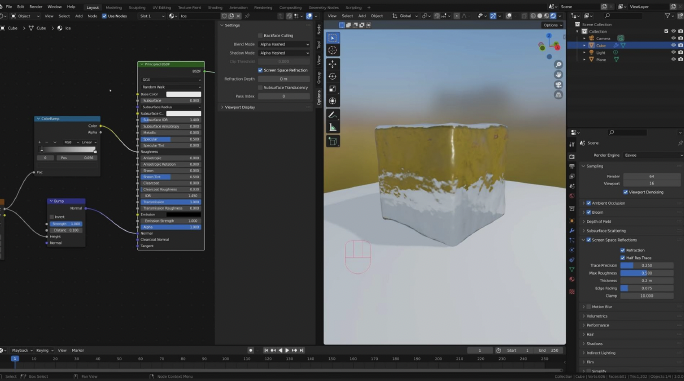Collapse the Sampling panel
This screenshot has width=684, height=381.
coord(595,166)
